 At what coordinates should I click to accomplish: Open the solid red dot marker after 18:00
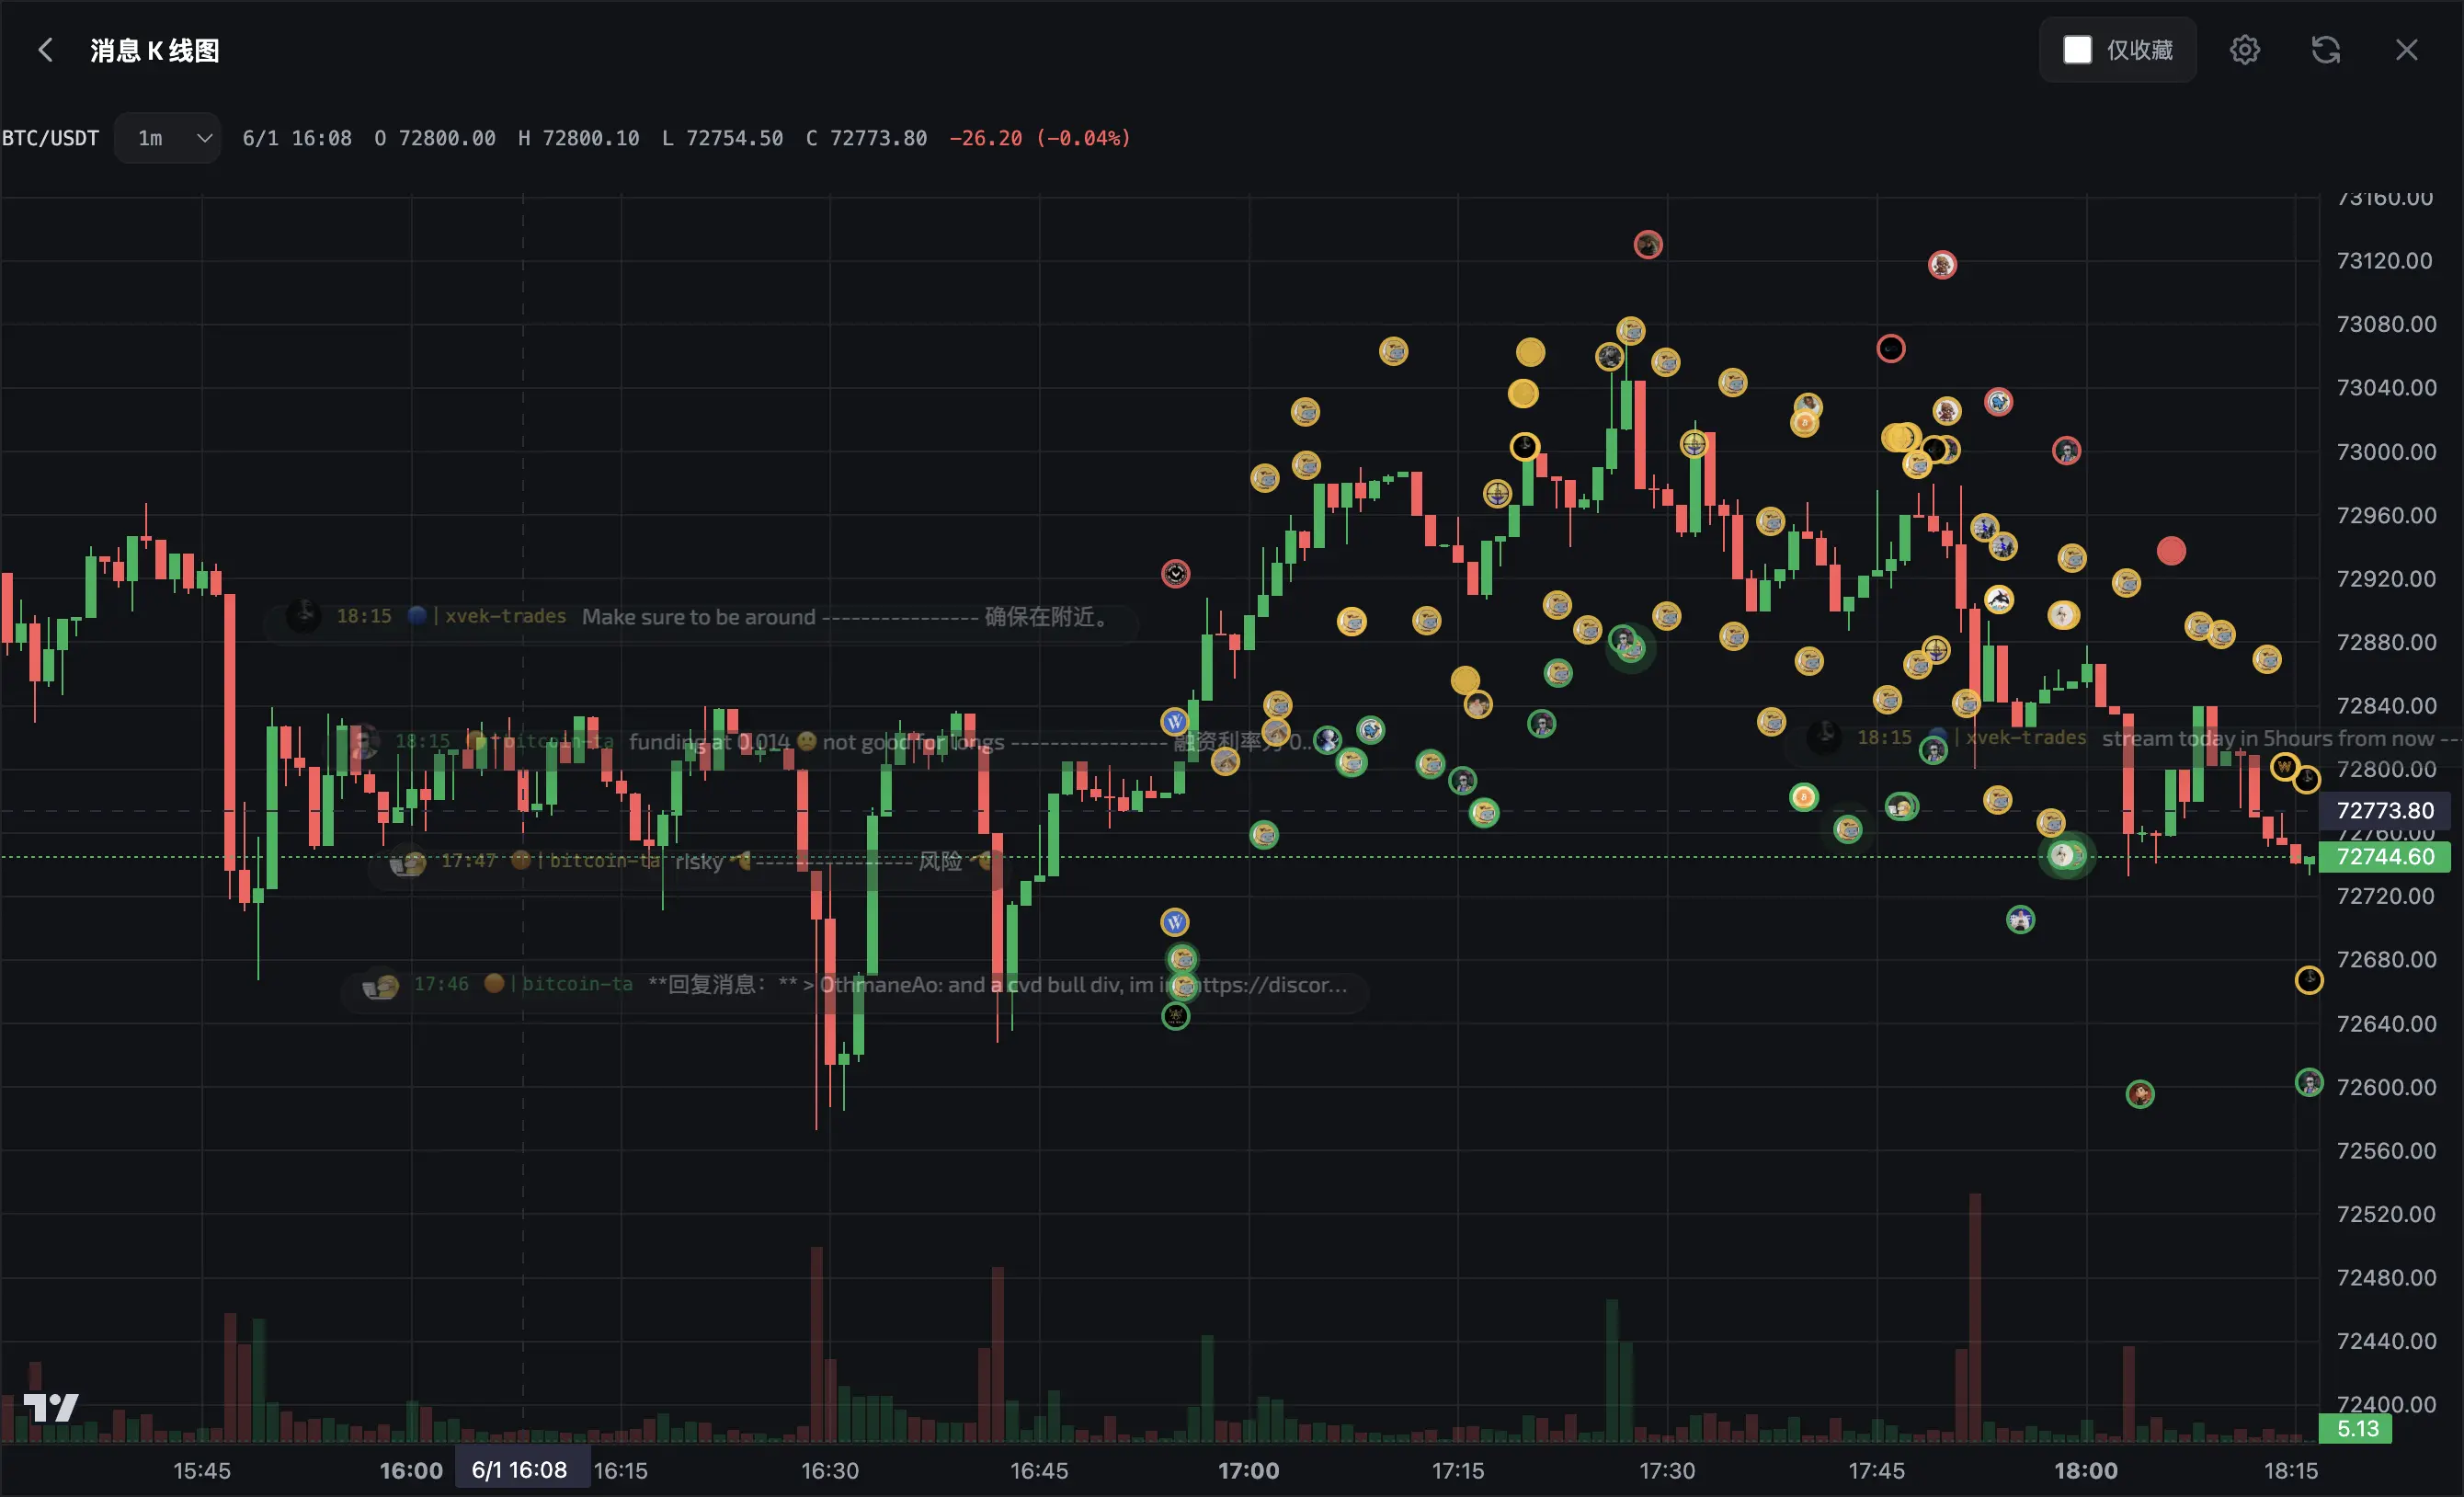click(2171, 551)
